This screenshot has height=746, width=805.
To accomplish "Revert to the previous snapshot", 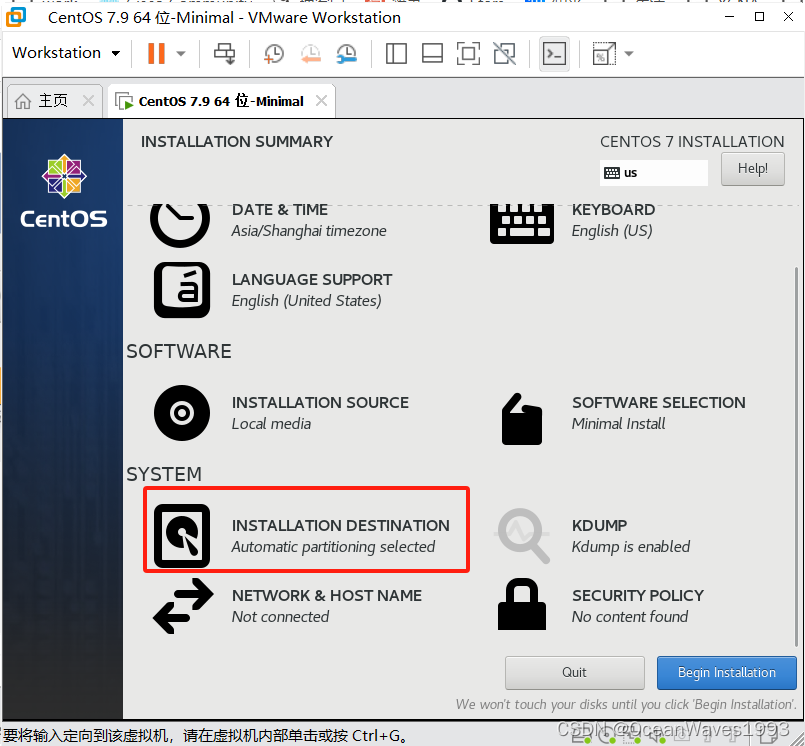I will click(x=311, y=53).
